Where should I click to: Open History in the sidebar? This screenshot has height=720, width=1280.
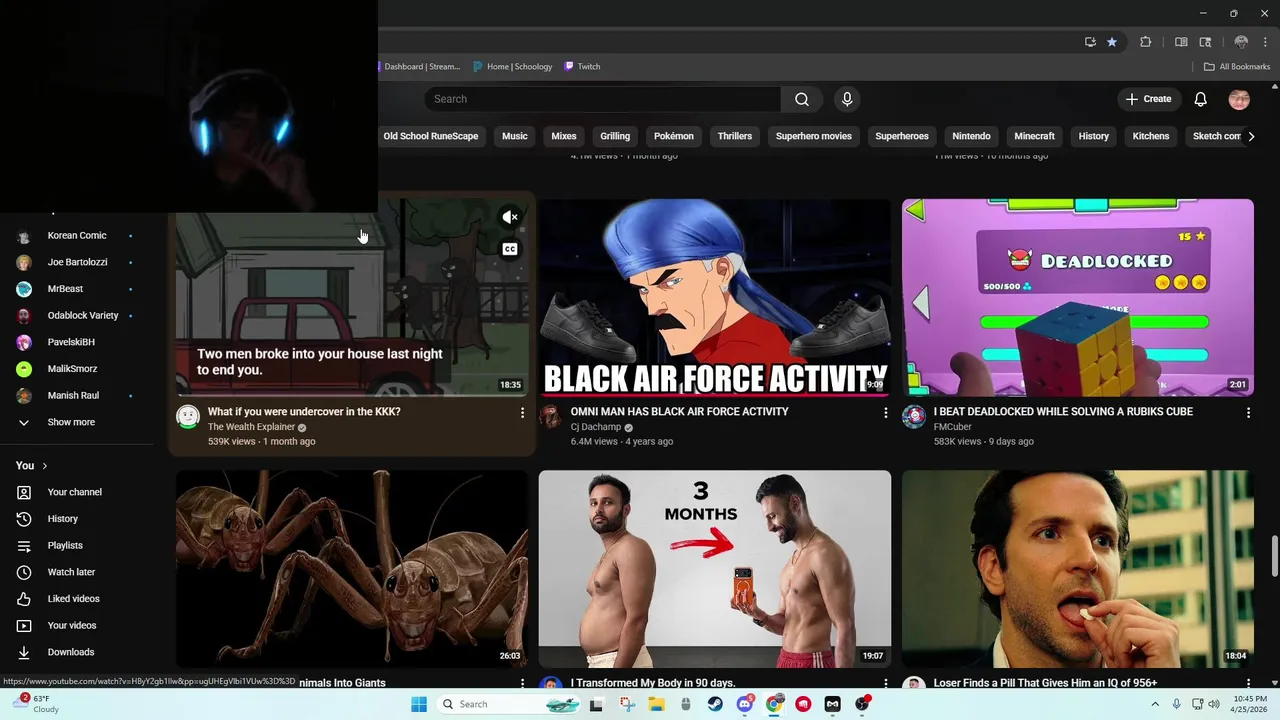[63, 519]
